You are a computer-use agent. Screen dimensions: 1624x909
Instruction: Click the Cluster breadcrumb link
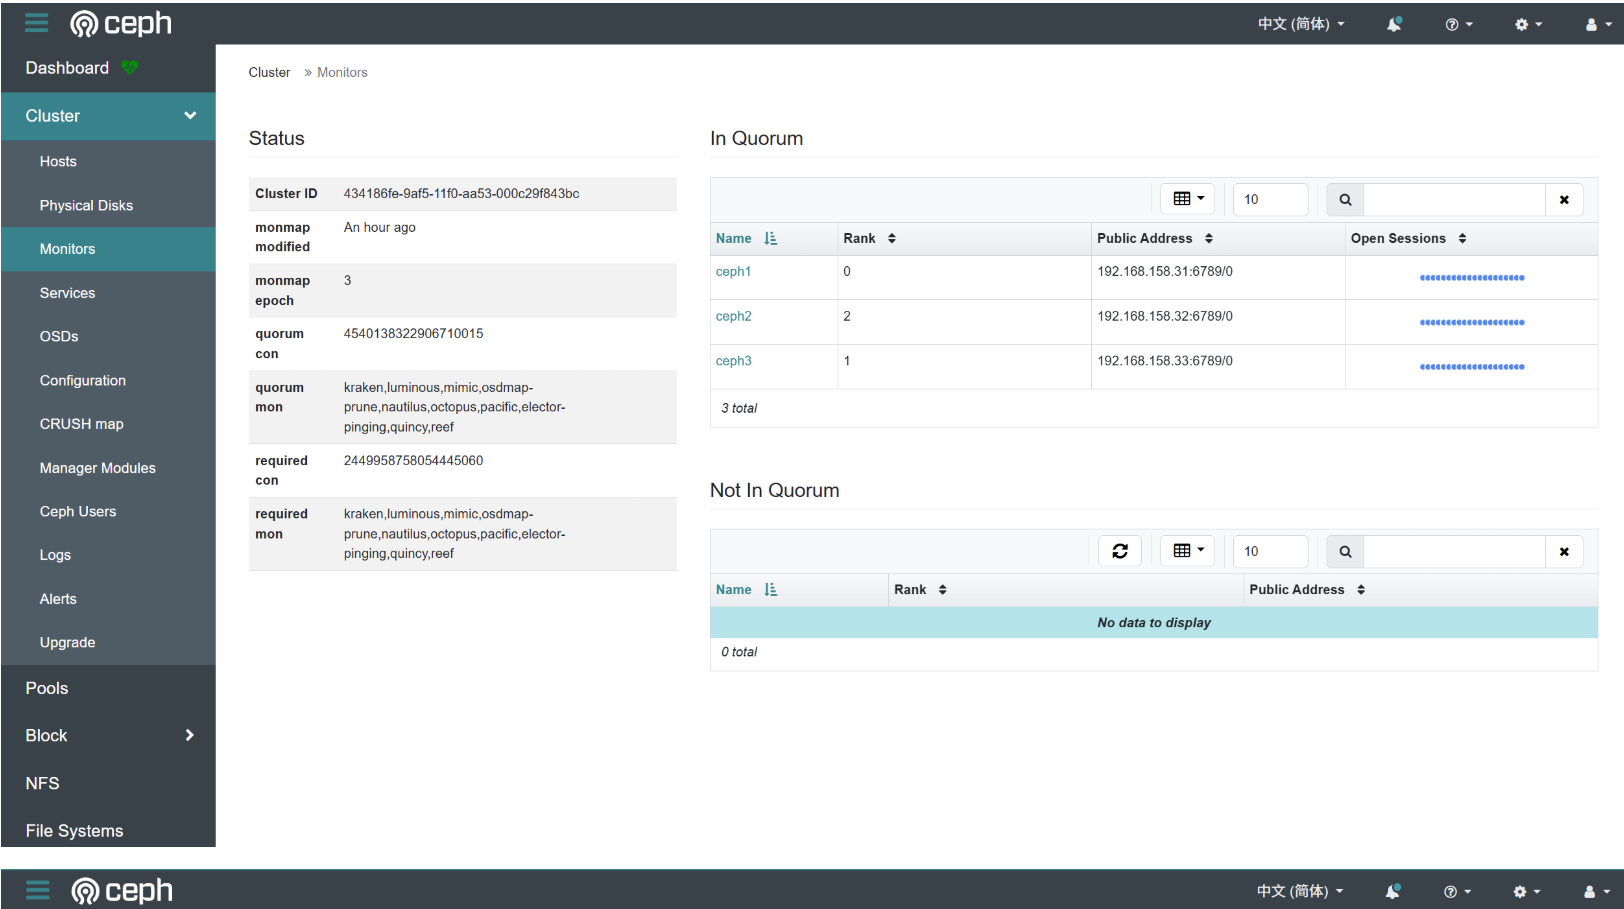[269, 73]
